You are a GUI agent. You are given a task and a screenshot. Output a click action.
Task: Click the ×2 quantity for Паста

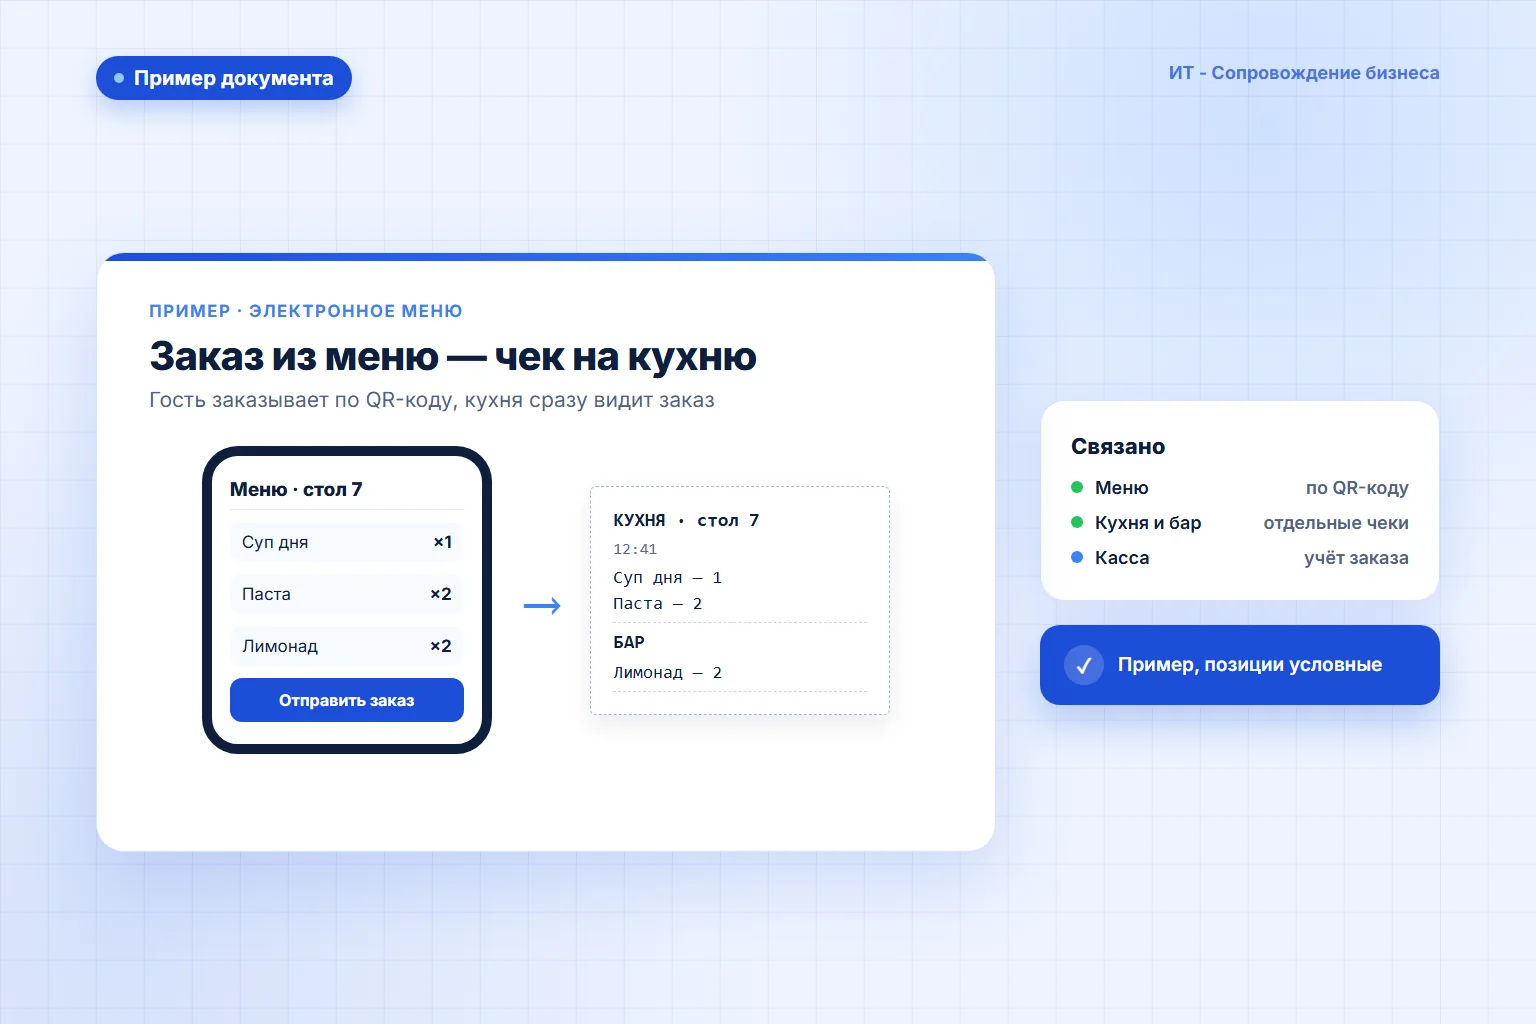point(441,594)
